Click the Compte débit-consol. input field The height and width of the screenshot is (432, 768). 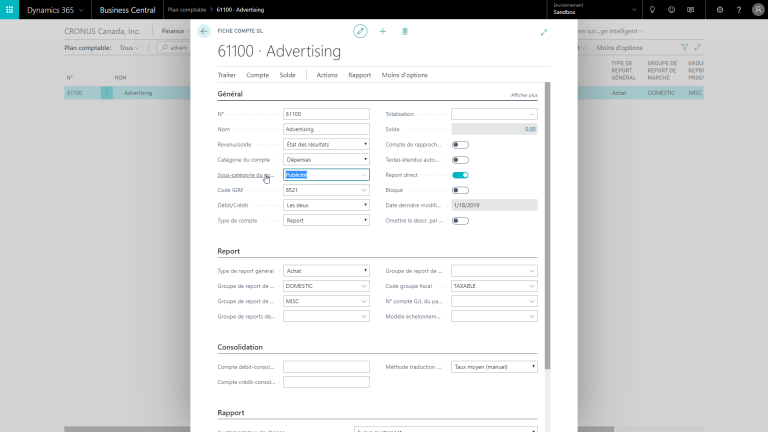point(326,367)
